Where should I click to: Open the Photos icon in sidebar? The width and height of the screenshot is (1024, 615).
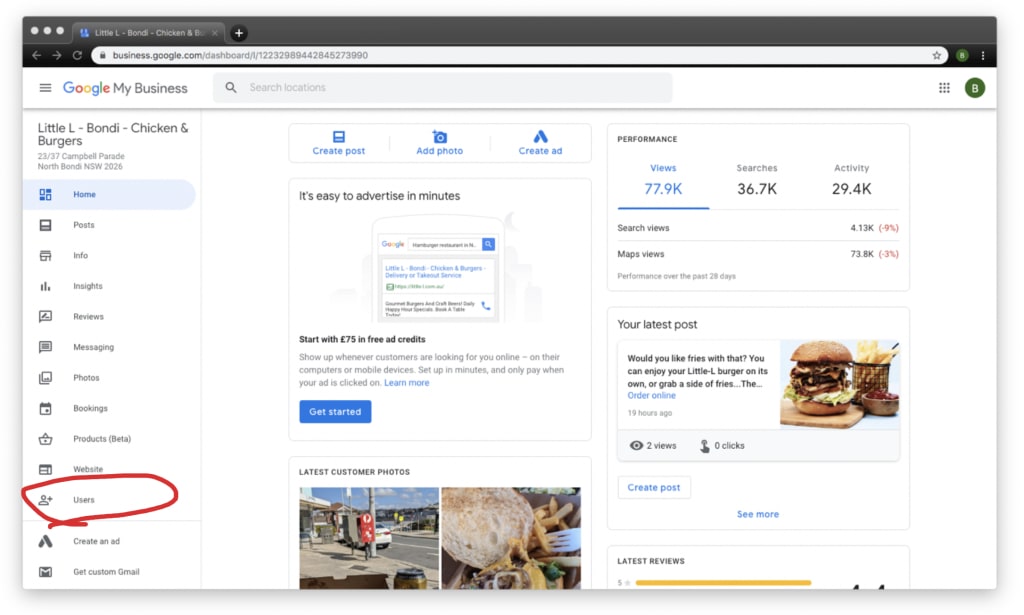pos(45,378)
